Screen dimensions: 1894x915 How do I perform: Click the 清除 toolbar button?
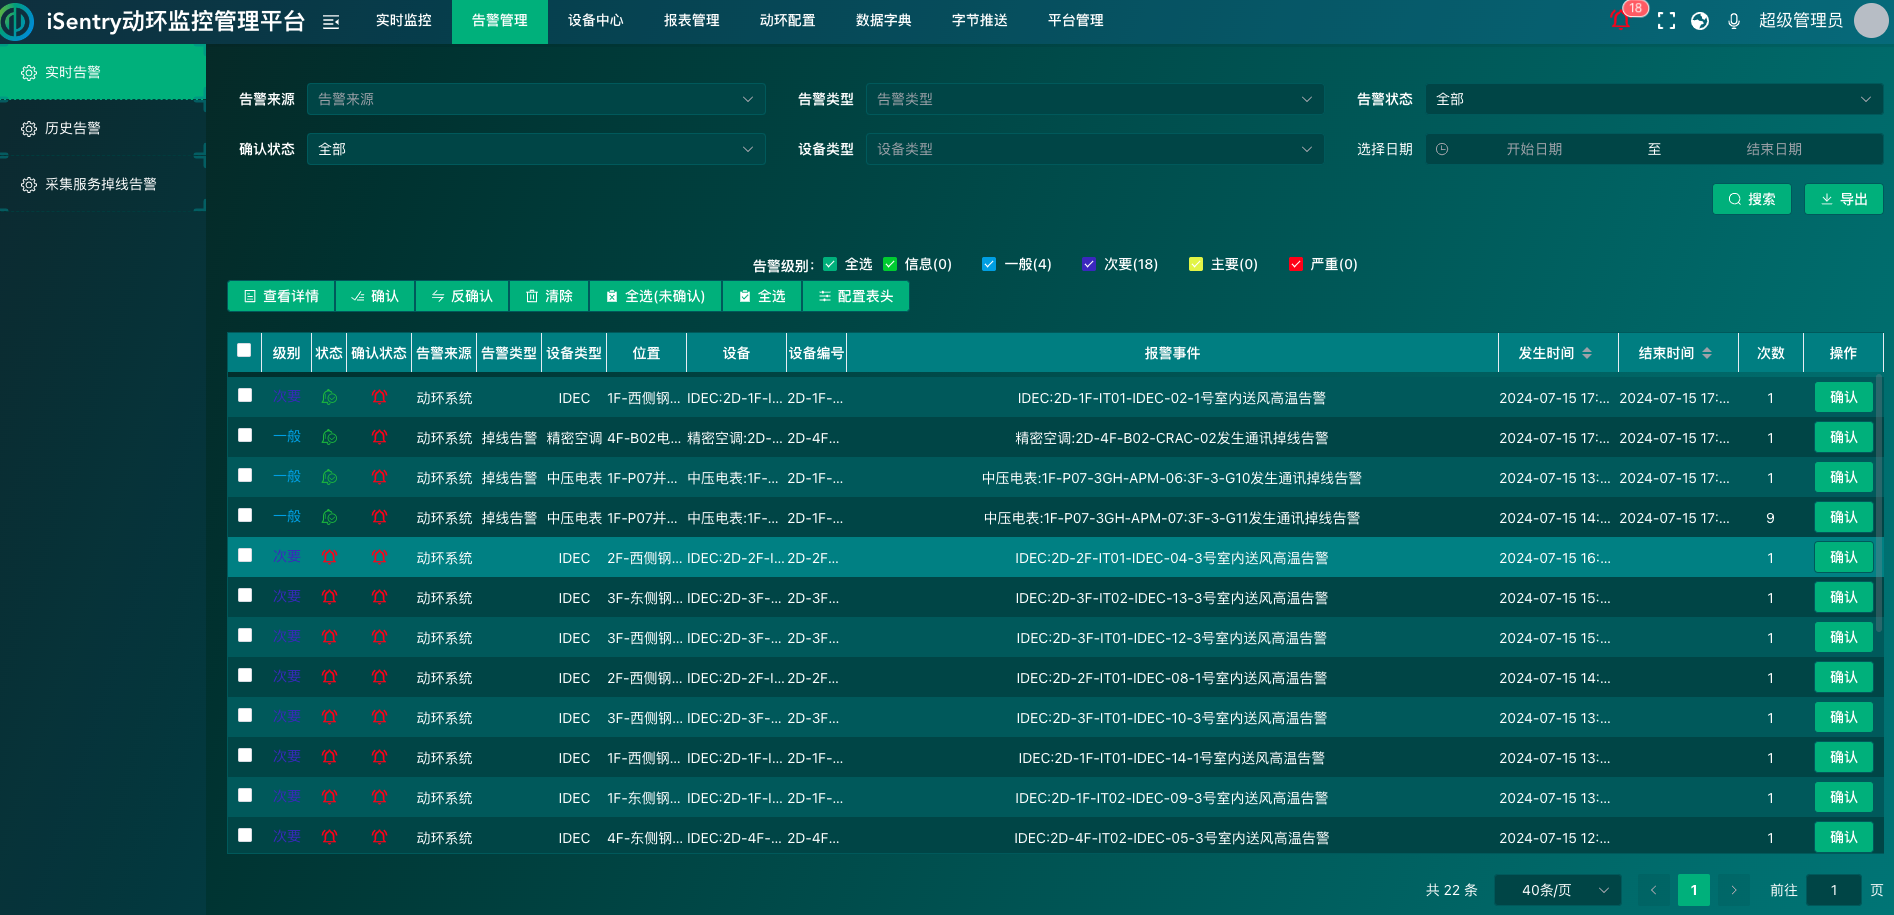point(549,296)
